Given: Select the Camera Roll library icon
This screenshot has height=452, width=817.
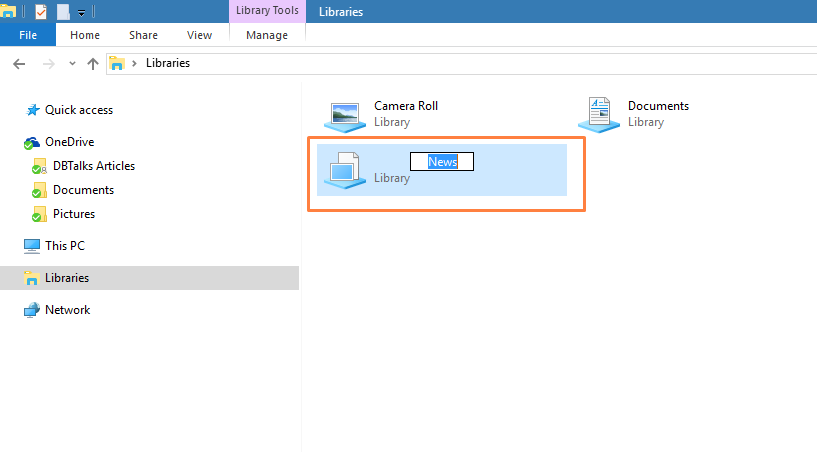Looking at the screenshot, I should click(x=345, y=116).
